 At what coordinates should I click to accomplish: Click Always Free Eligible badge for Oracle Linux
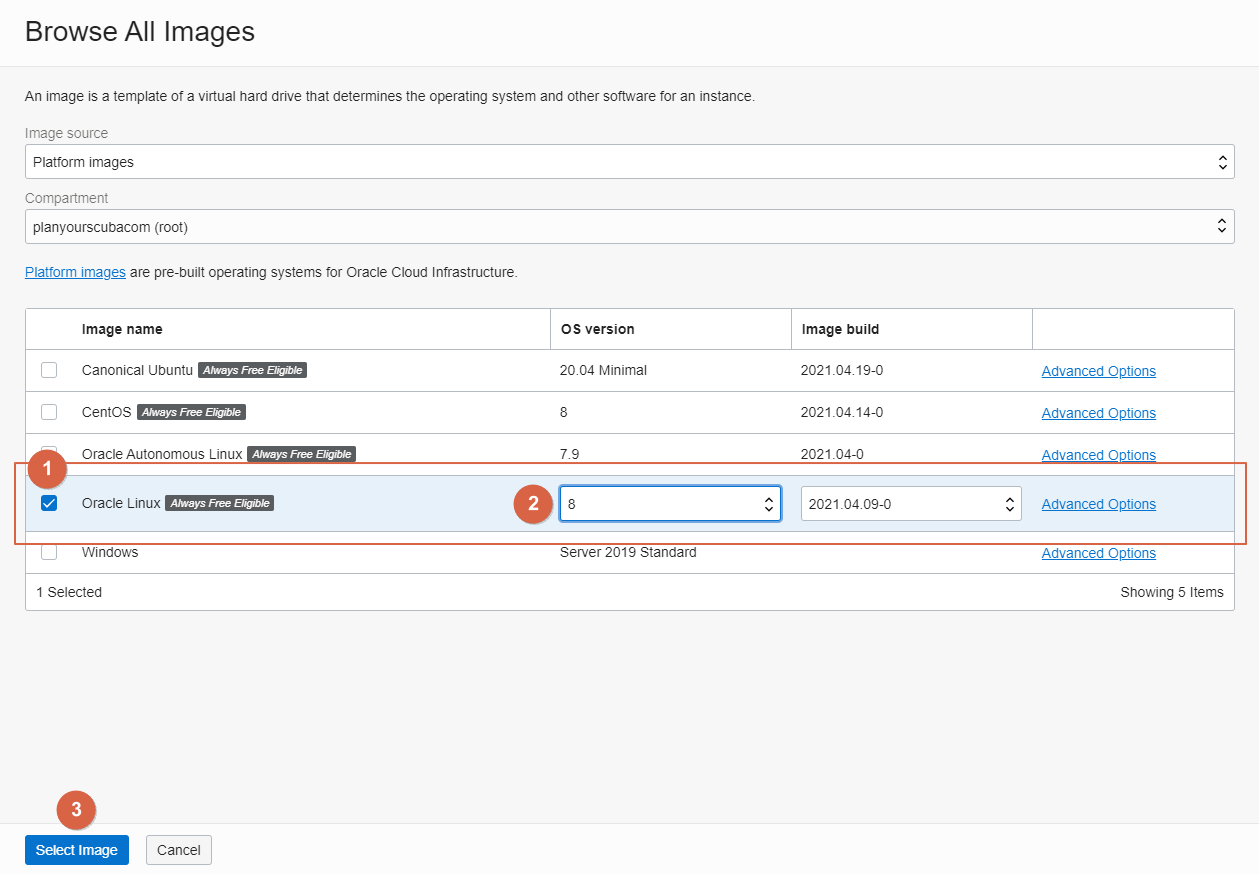pos(220,503)
